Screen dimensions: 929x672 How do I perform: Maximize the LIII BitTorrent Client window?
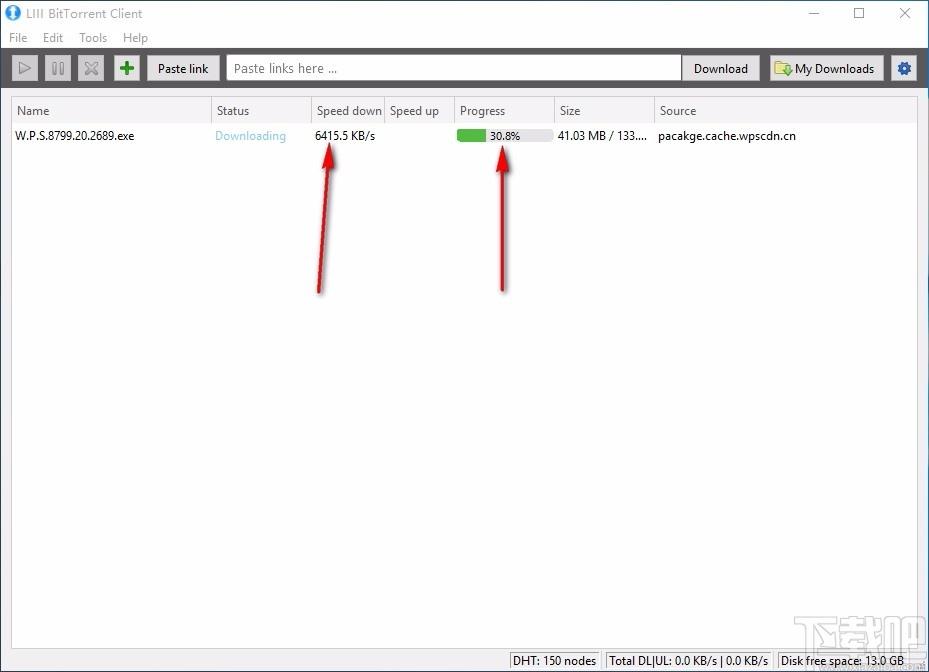click(859, 13)
